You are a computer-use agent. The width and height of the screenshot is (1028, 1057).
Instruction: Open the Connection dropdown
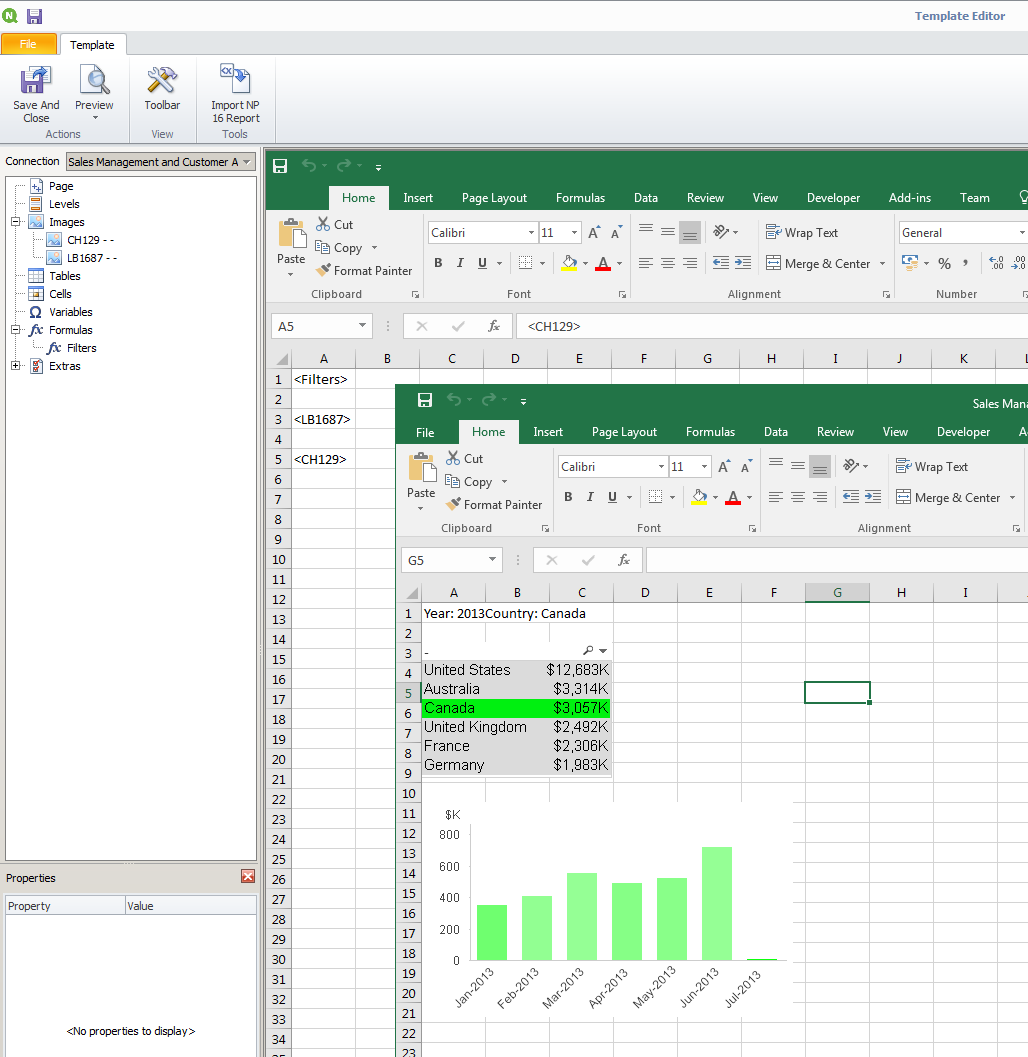247,161
